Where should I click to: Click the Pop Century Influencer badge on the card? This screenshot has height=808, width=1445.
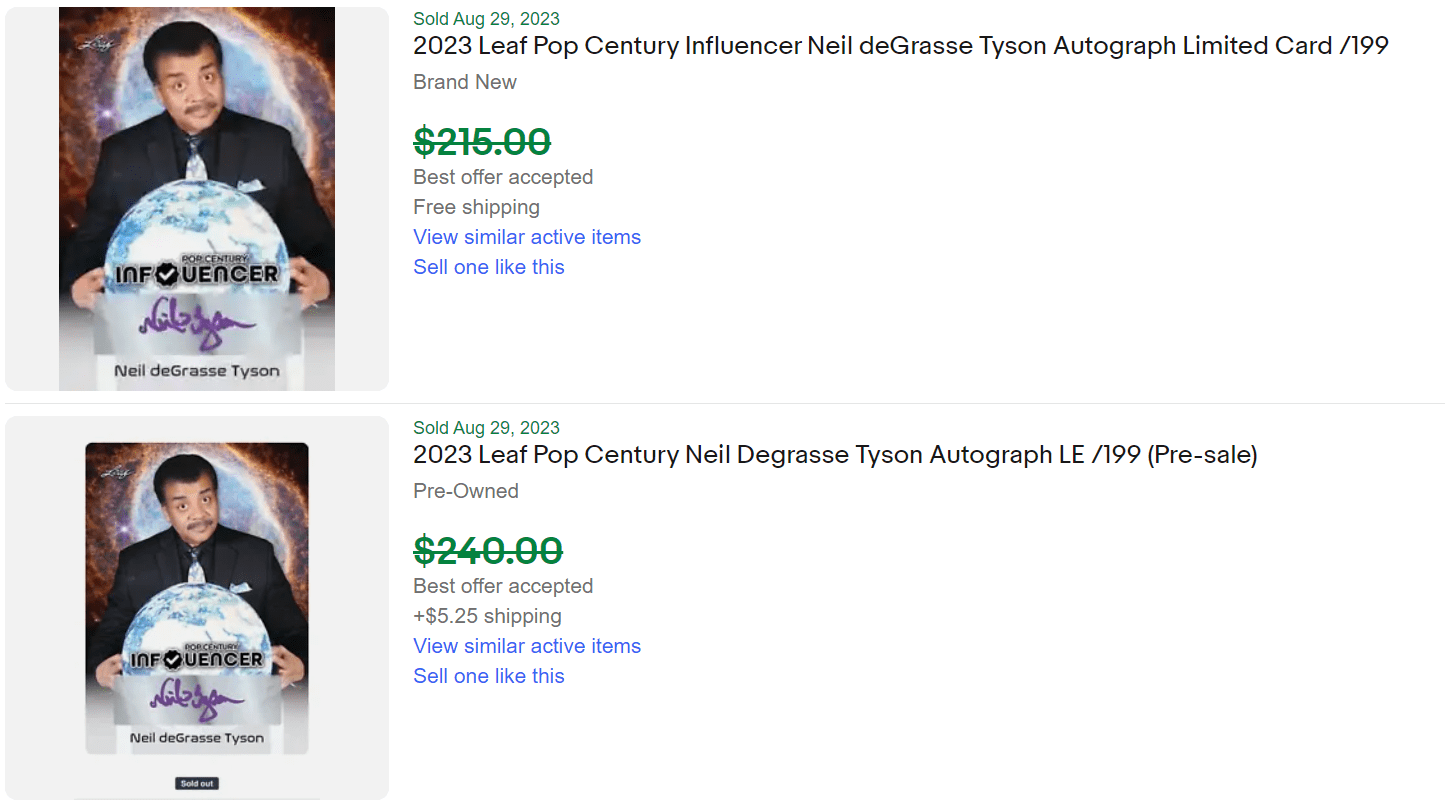(x=197, y=265)
